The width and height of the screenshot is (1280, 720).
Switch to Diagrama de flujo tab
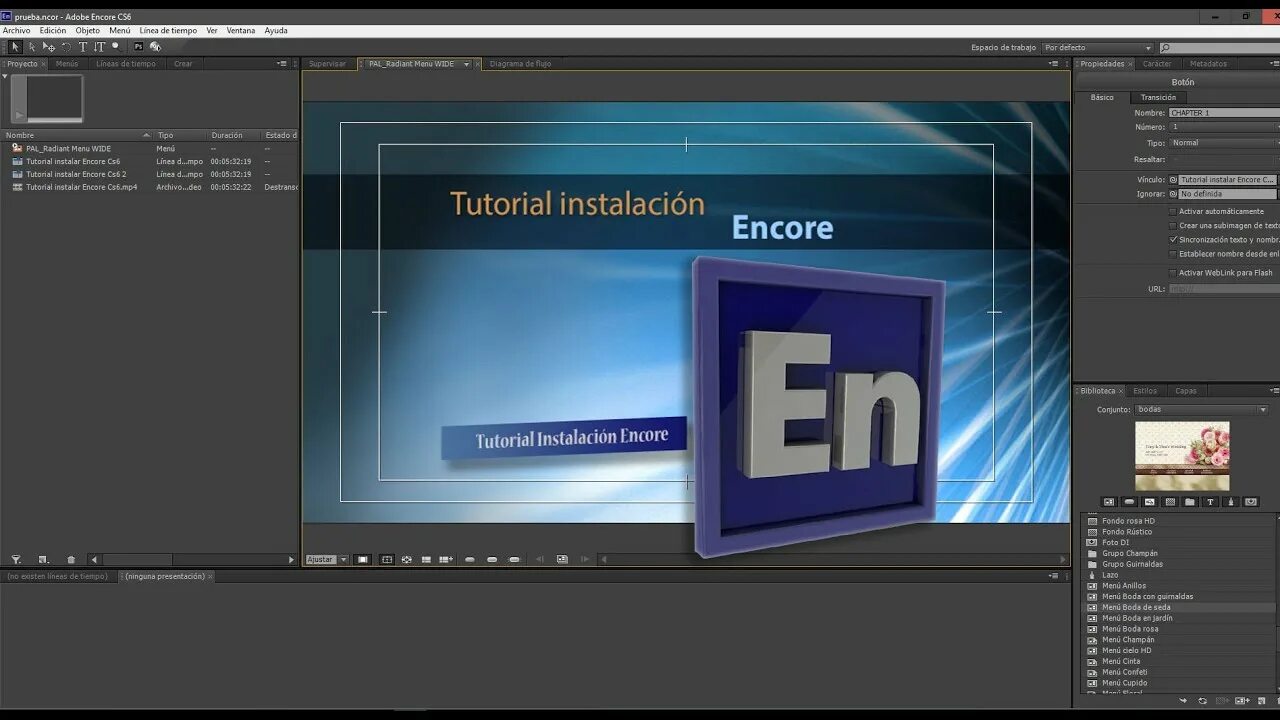[520, 64]
